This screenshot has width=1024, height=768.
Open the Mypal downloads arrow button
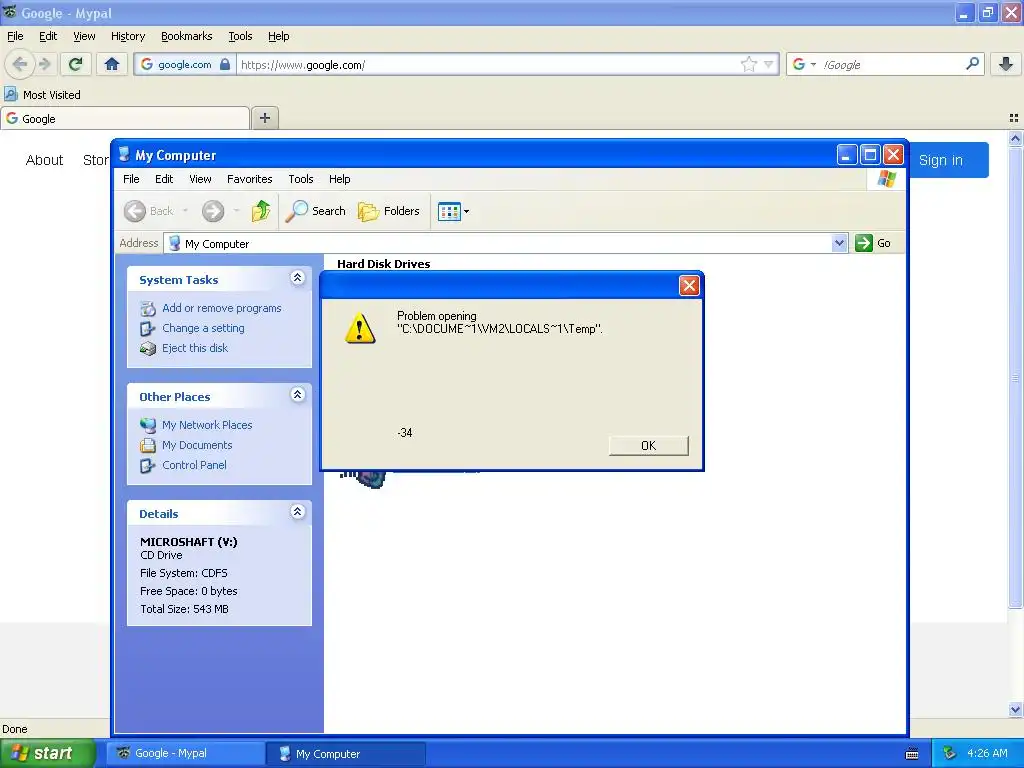1006,64
